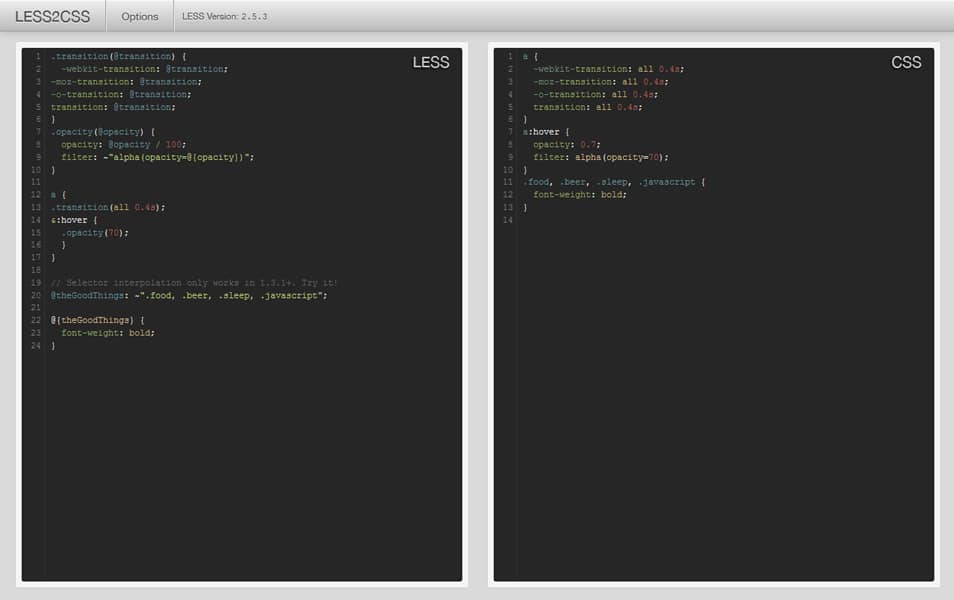The width and height of the screenshot is (954, 600).
Task: Click '-o-transition: @transition;' in LESS editor
Action: (121, 95)
